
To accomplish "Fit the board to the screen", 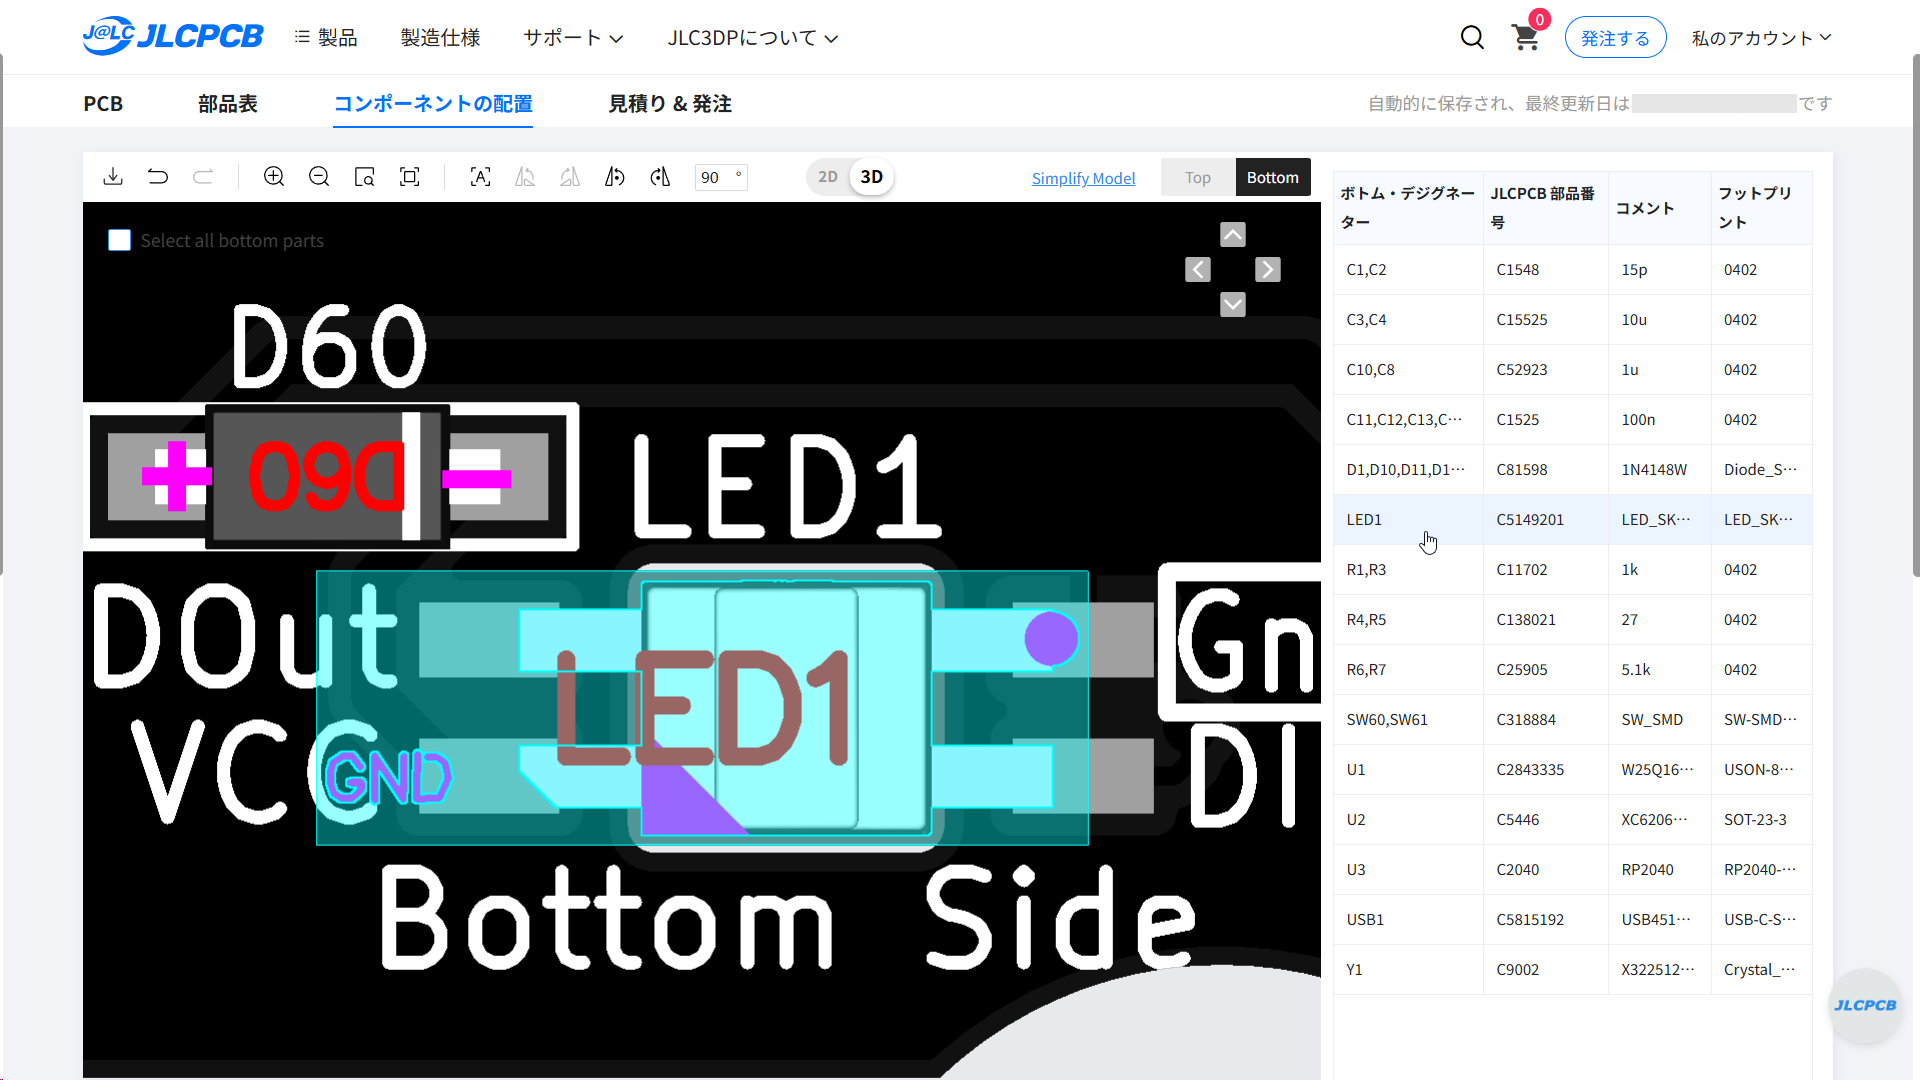I will (409, 177).
